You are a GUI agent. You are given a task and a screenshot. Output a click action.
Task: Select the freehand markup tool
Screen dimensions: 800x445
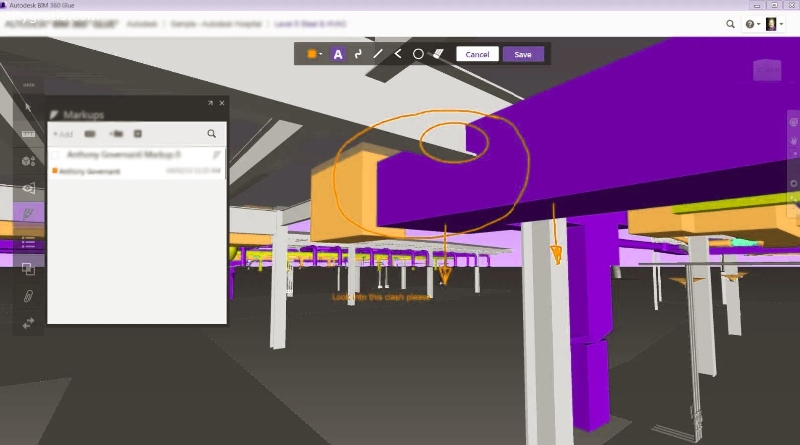tap(358, 54)
